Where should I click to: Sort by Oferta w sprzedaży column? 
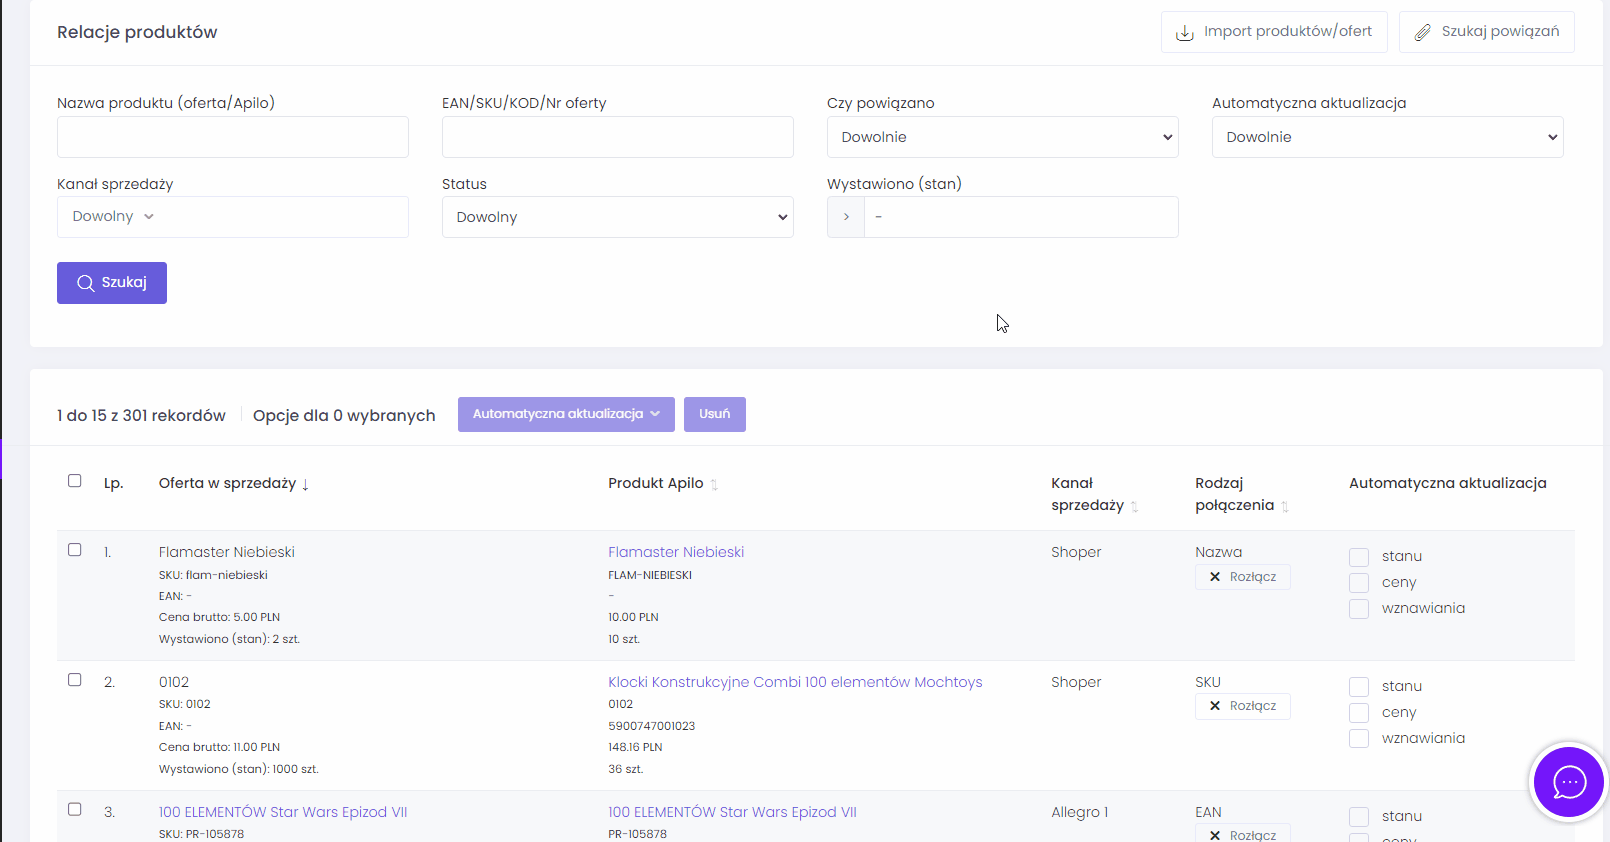[x=234, y=483]
